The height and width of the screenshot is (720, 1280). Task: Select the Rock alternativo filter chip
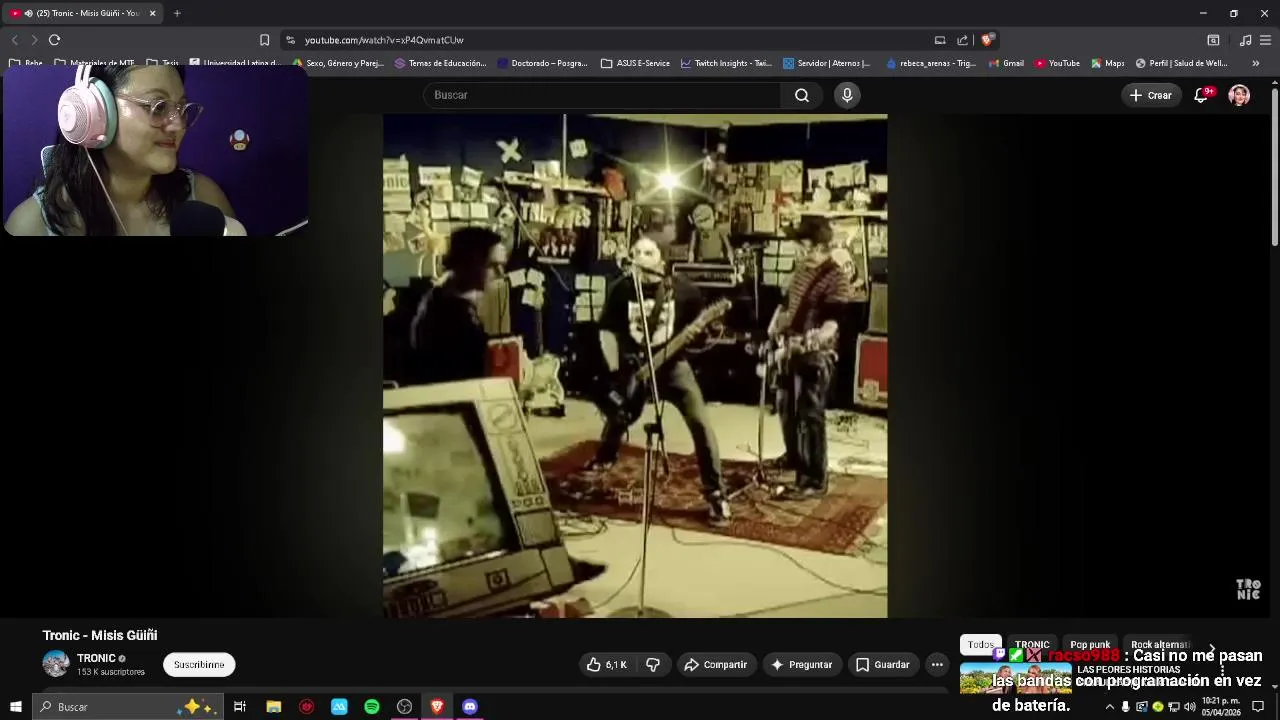pos(1158,645)
